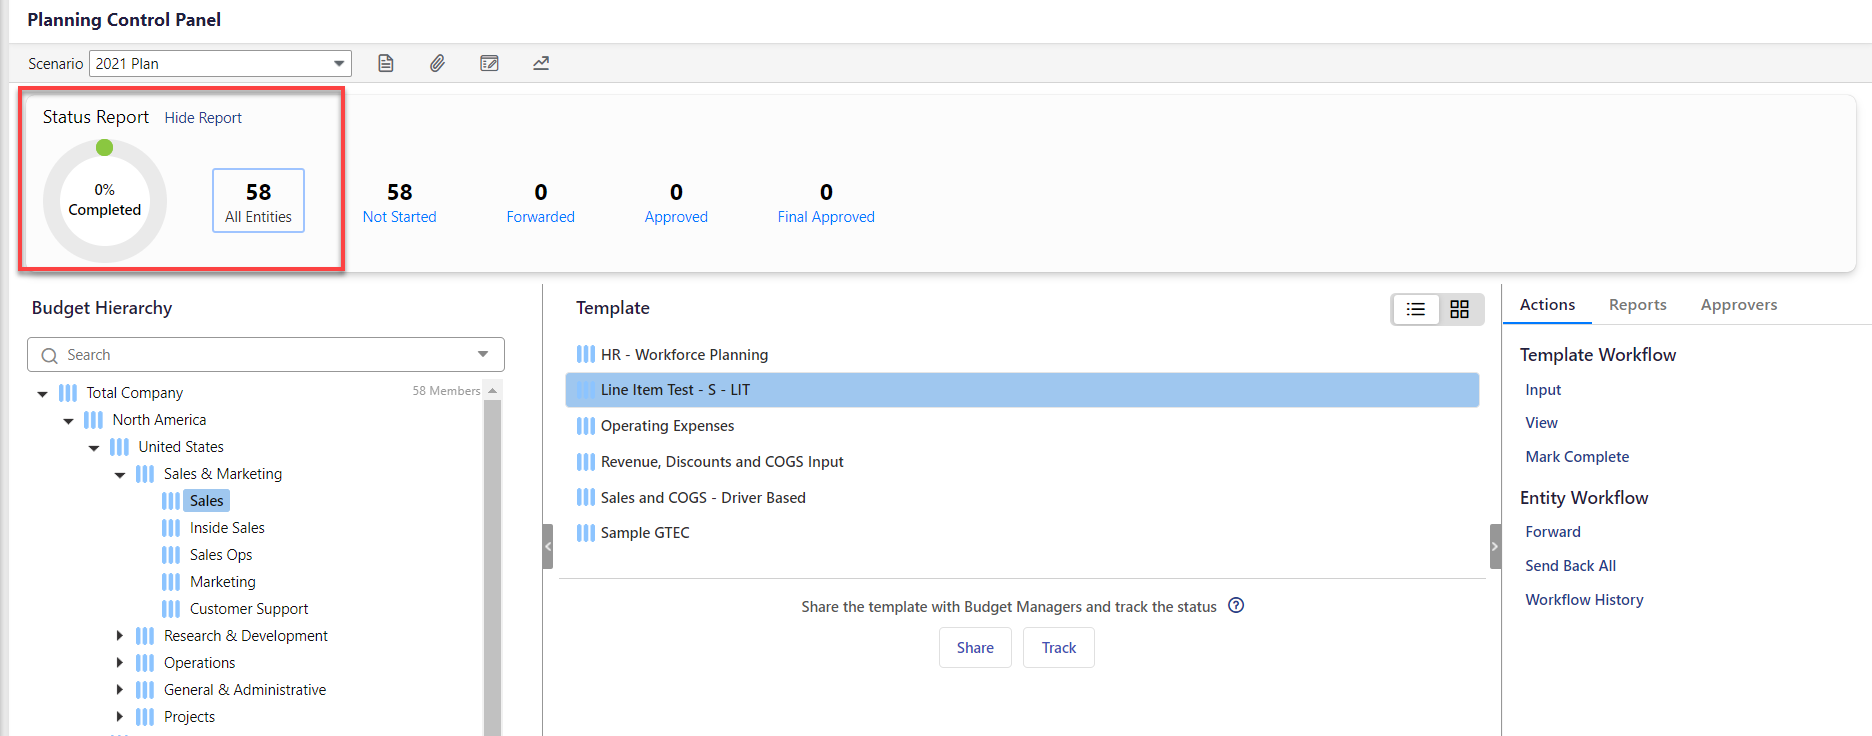Expand the General & Administrative node
1872x736 pixels.
click(x=120, y=690)
